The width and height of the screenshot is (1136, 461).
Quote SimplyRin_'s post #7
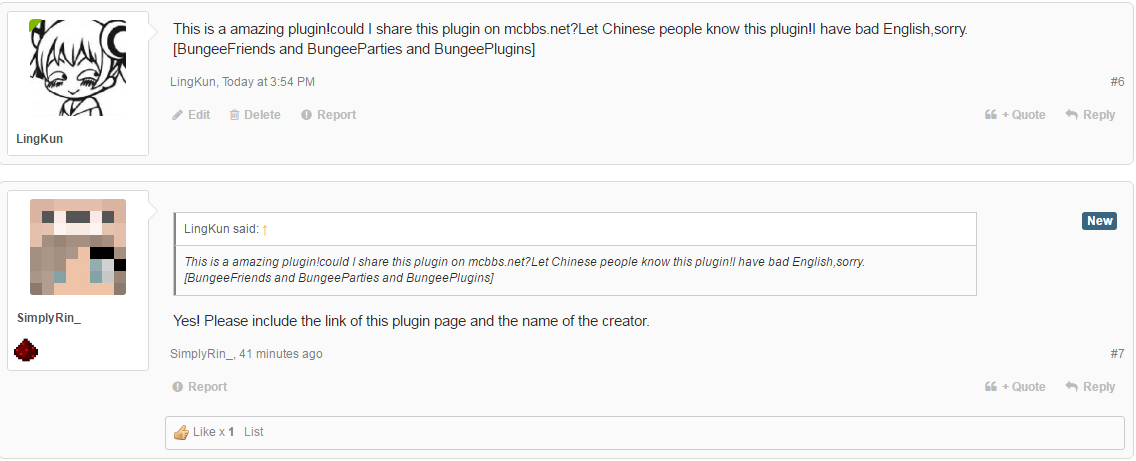pyautogui.click(x=1016, y=387)
